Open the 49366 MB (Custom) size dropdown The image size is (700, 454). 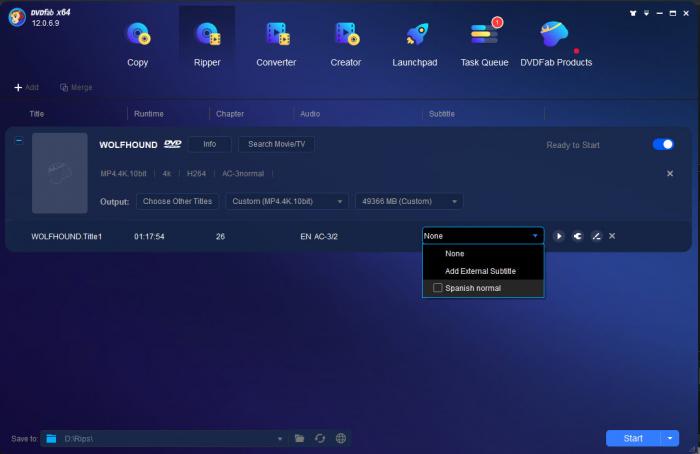tap(409, 201)
